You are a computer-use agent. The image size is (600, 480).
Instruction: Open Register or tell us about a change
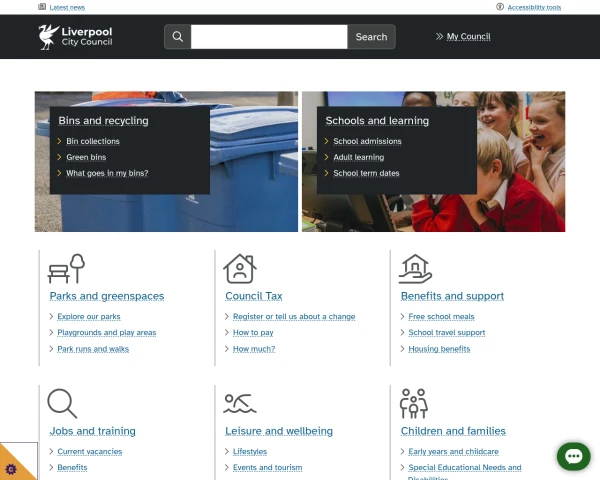click(294, 317)
